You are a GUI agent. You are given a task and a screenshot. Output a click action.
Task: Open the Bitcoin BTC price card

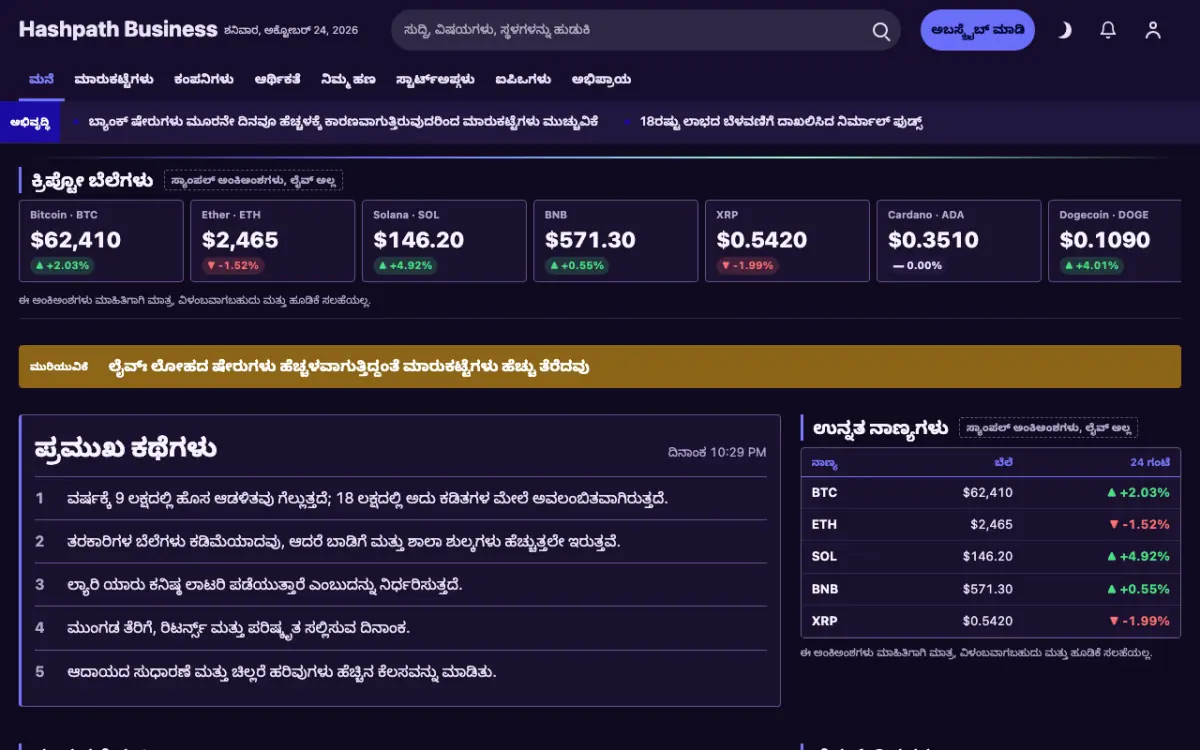tap(101, 241)
